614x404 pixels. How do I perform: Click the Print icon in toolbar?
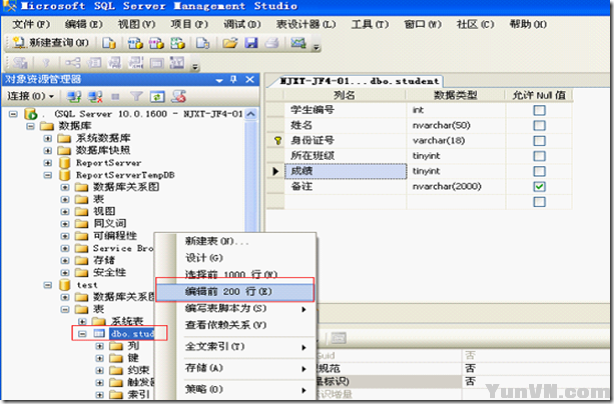click(x=271, y=43)
